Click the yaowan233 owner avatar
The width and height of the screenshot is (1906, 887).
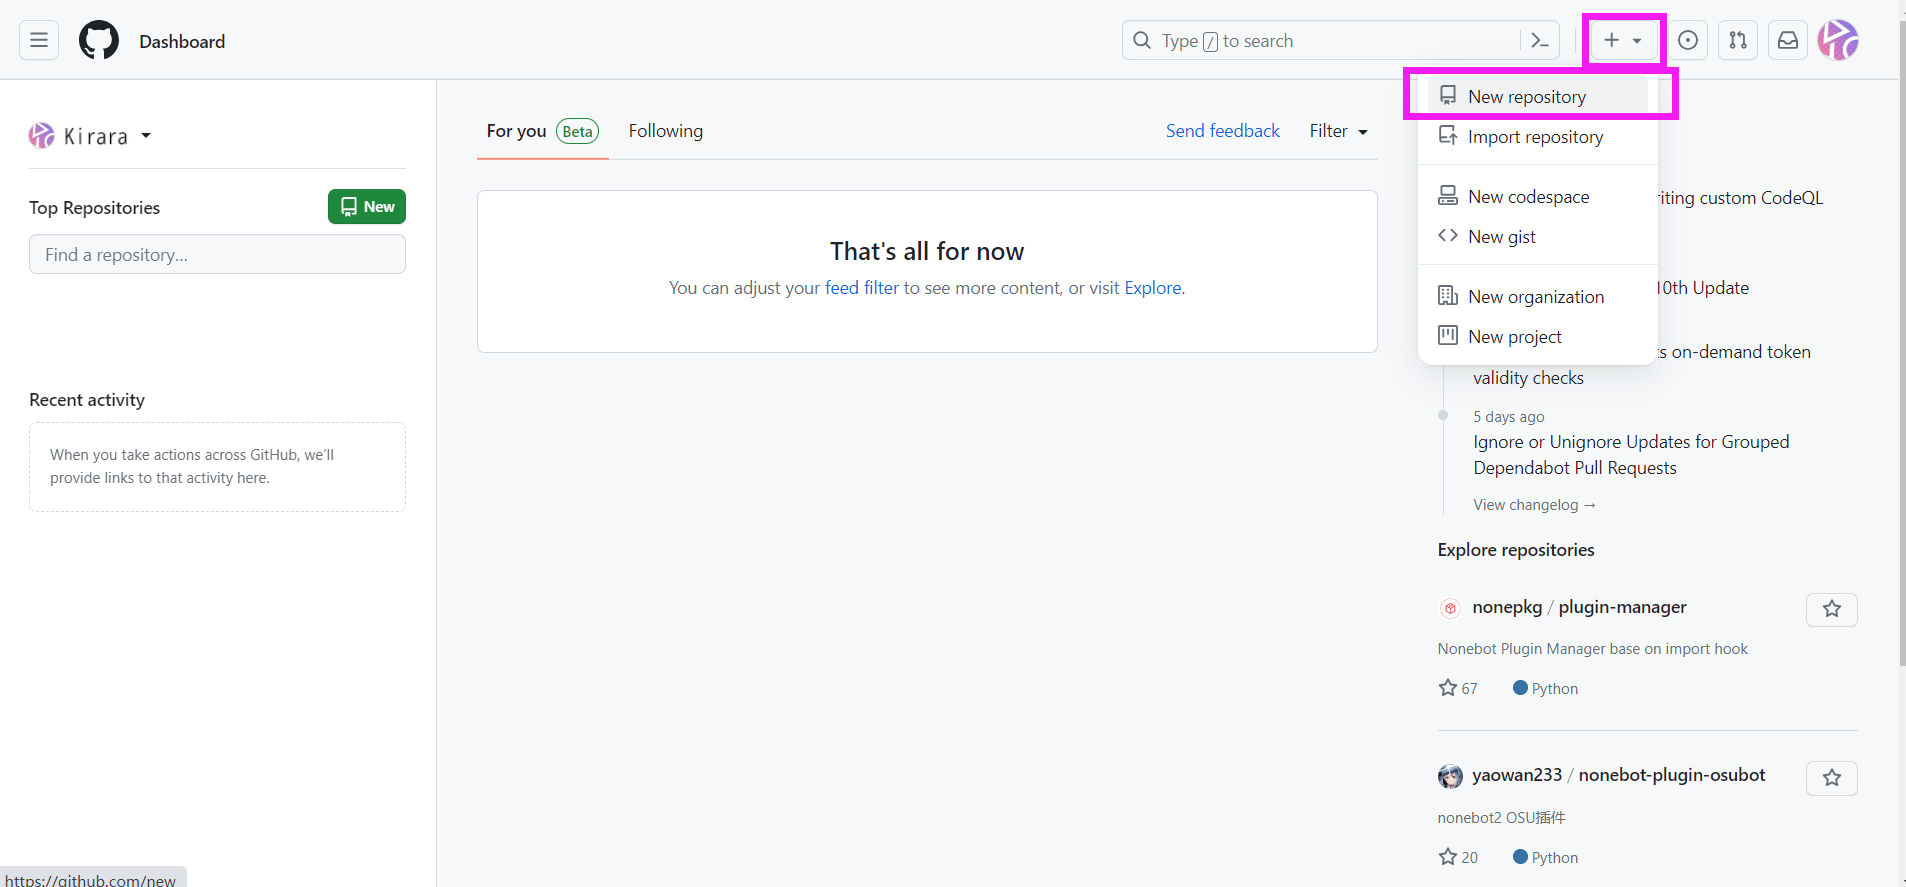pyautogui.click(x=1450, y=776)
